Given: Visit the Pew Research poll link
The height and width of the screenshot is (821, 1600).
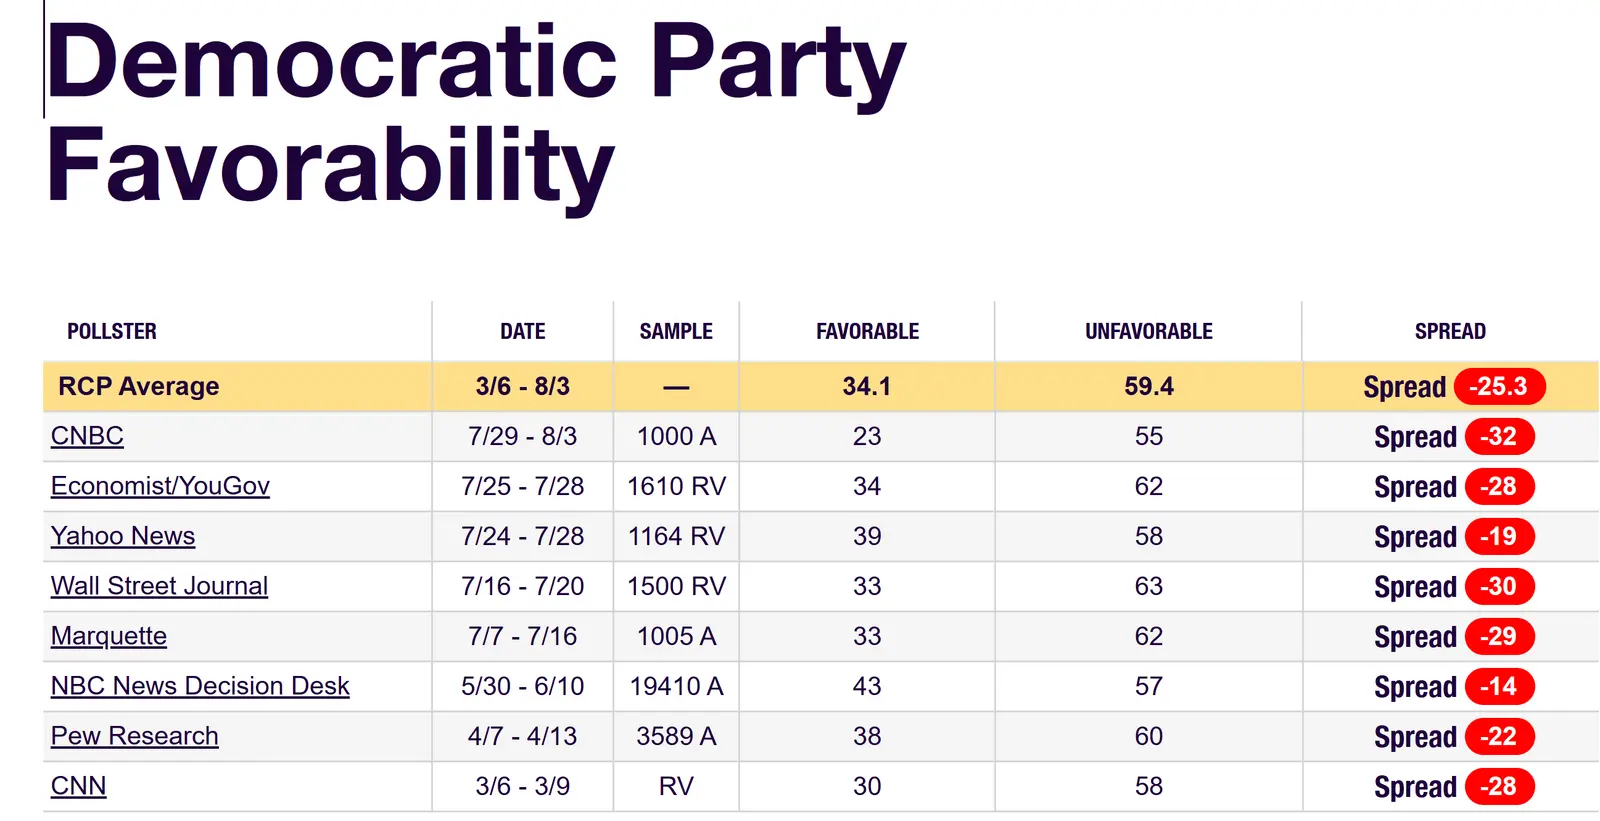Looking at the screenshot, I should 134,736.
